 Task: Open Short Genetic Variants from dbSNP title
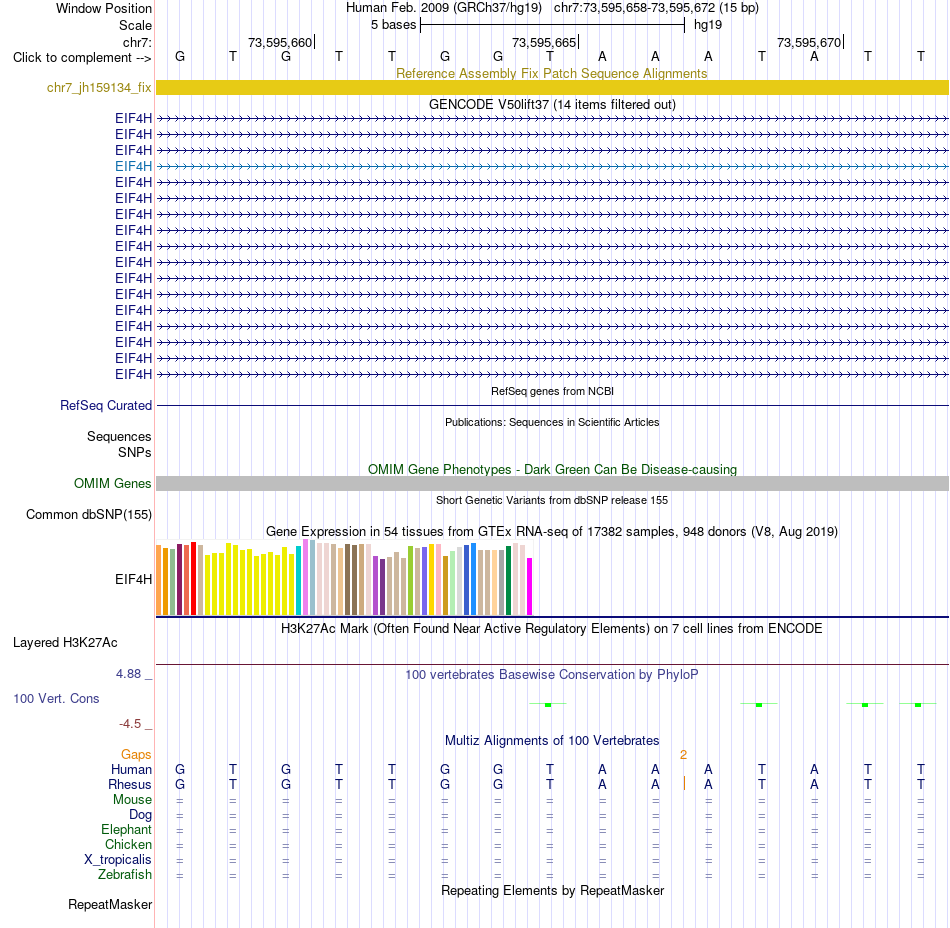[x=552, y=500]
